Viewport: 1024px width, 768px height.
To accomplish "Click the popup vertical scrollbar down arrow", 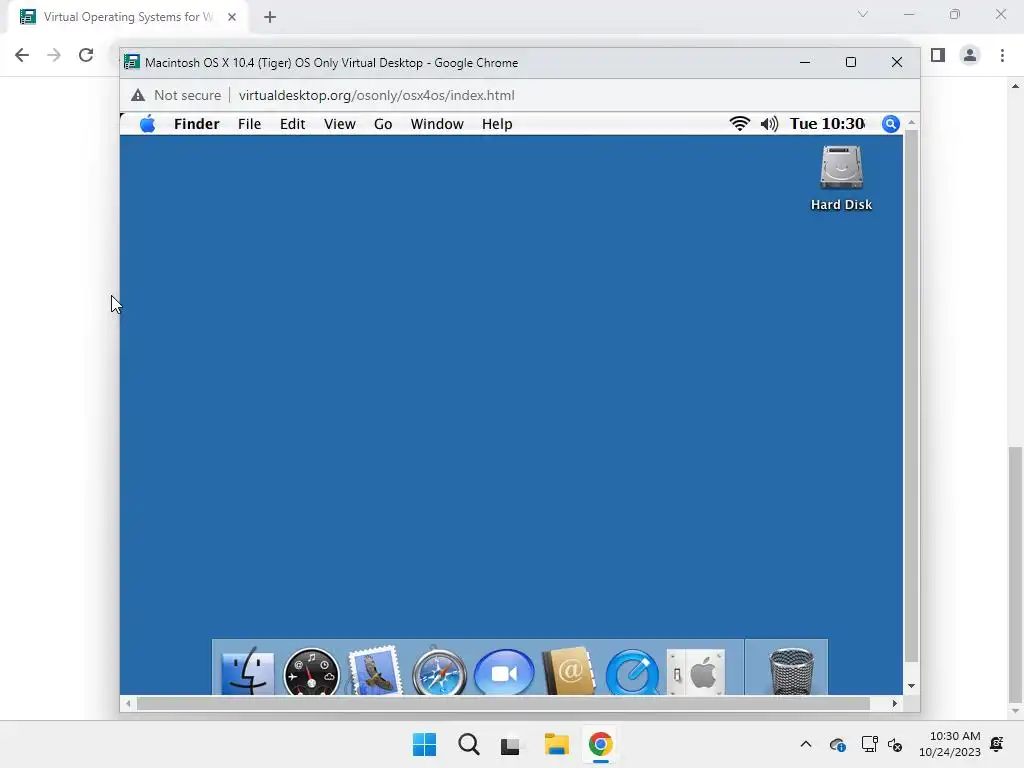I will point(911,686).
